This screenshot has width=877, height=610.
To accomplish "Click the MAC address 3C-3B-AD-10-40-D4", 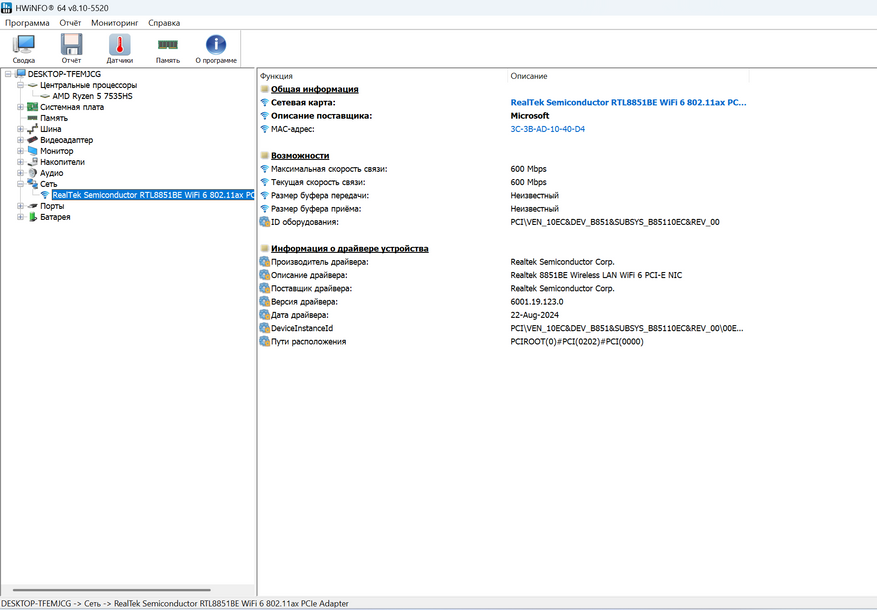I will click(x=548, y=129).
